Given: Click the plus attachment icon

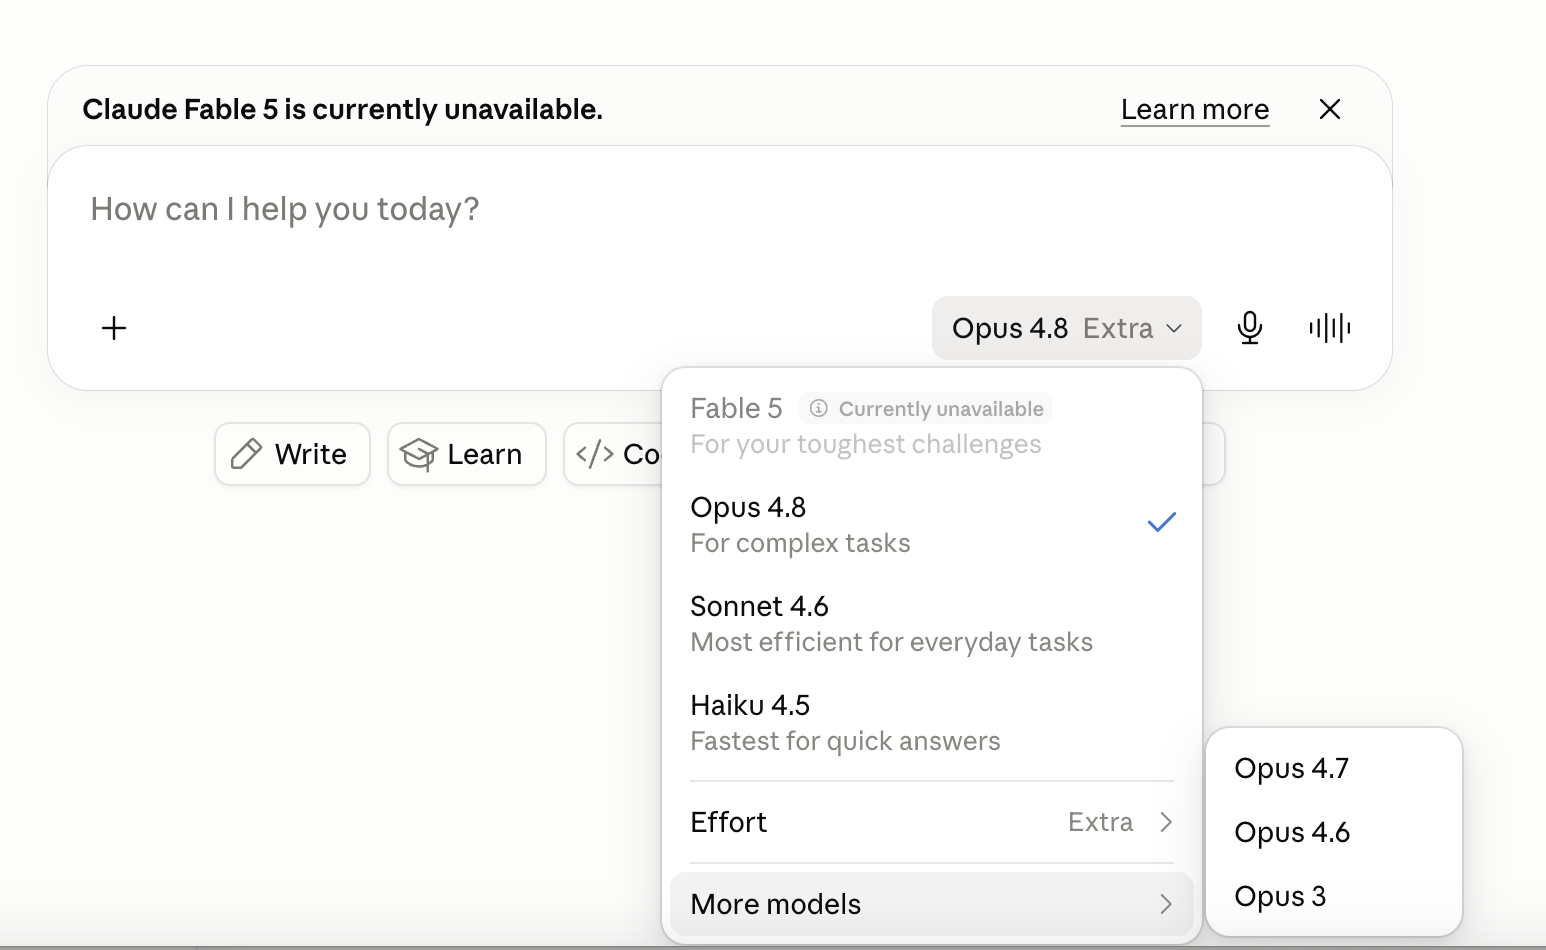Looking at the screenshot, I should tap(114, 328).
